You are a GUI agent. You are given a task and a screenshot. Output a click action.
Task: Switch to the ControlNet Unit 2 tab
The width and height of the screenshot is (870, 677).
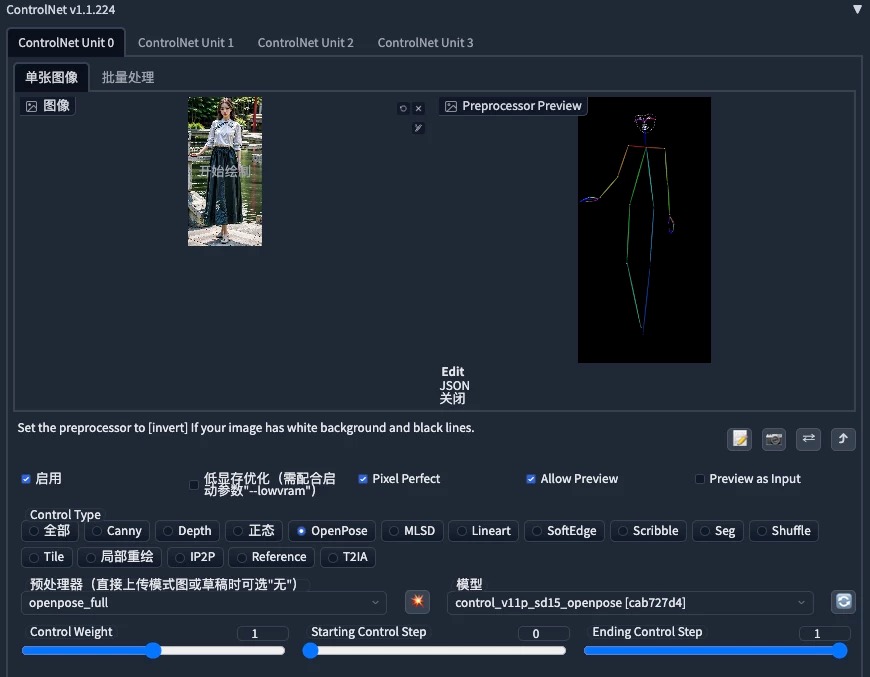(x=306, y=42)
